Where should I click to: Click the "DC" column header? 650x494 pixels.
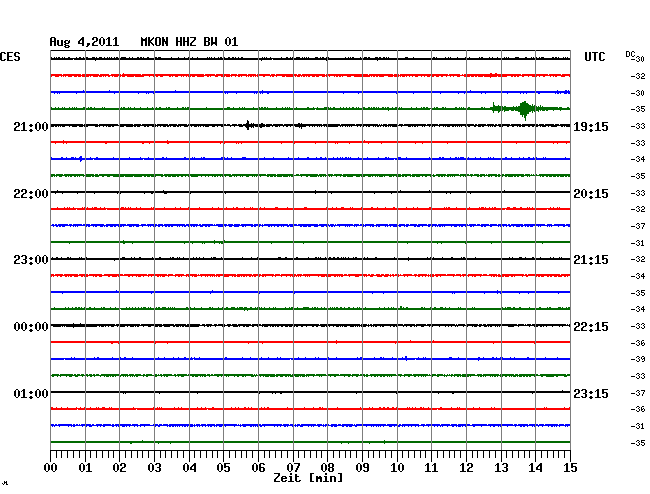pos(630,55)
